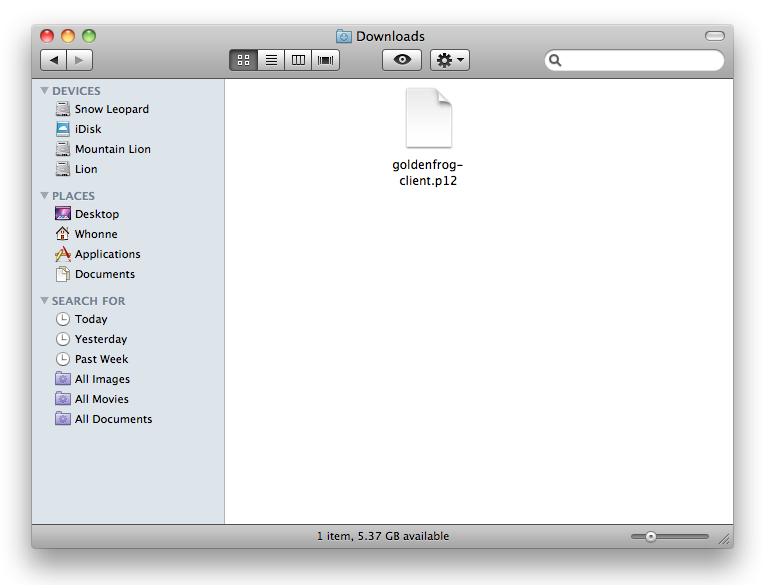Viewport: 762px width, 585px height.
Task: Click the window resize grip corner
Action: (724, 538)
